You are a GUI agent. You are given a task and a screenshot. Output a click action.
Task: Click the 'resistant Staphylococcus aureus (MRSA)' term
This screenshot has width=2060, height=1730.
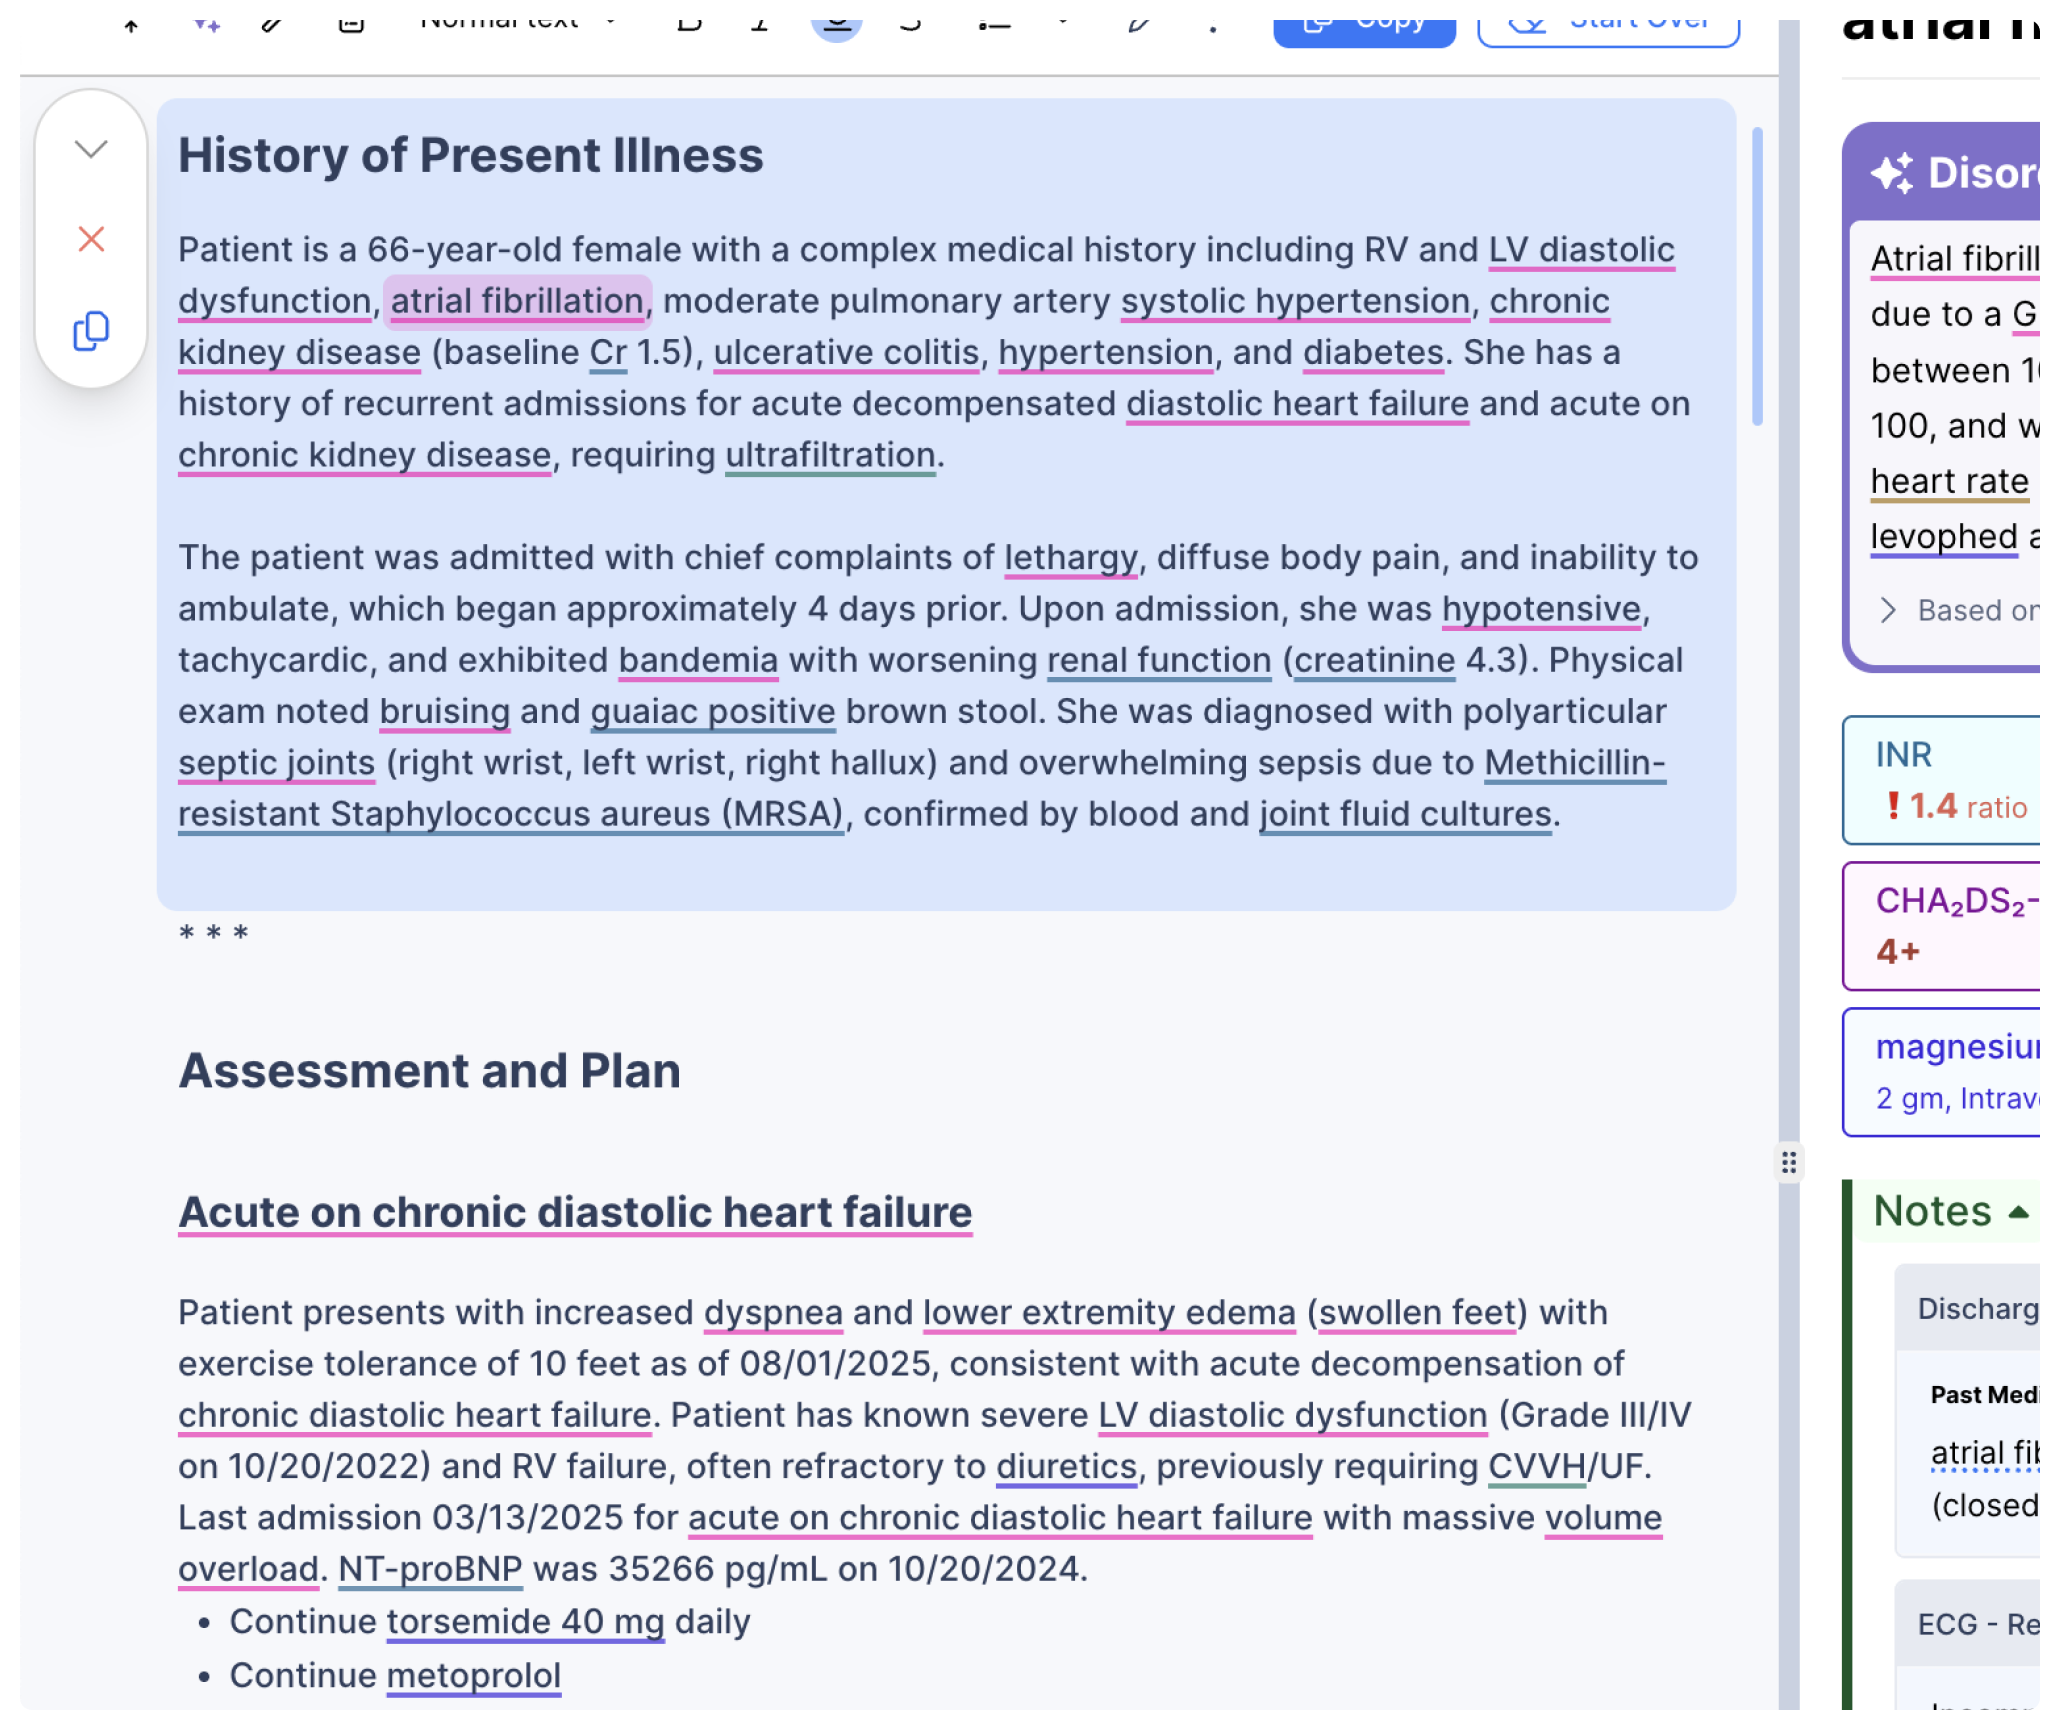coord(511,815)
